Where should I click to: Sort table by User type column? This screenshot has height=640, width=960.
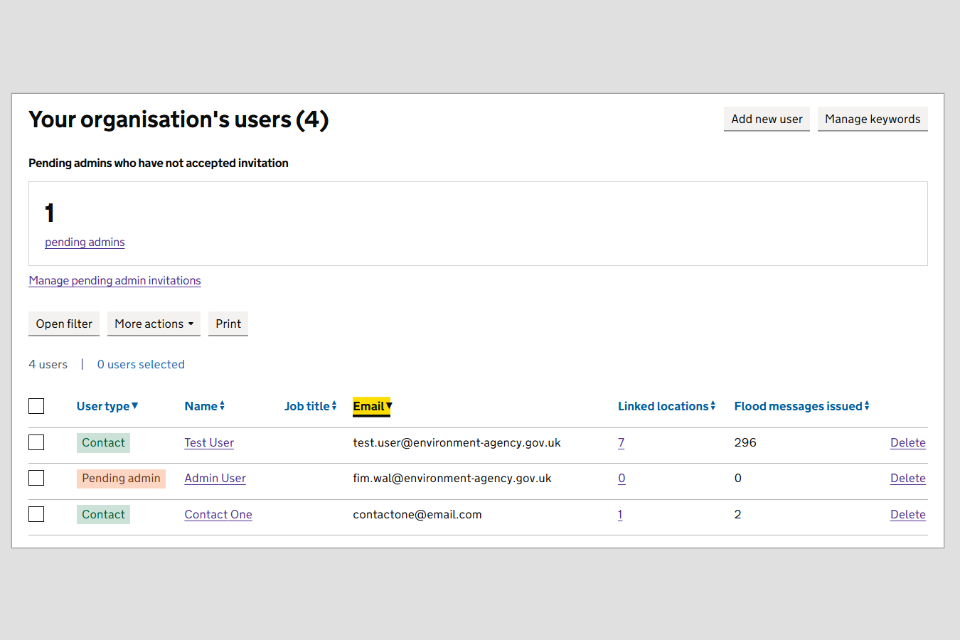point(107,406)
